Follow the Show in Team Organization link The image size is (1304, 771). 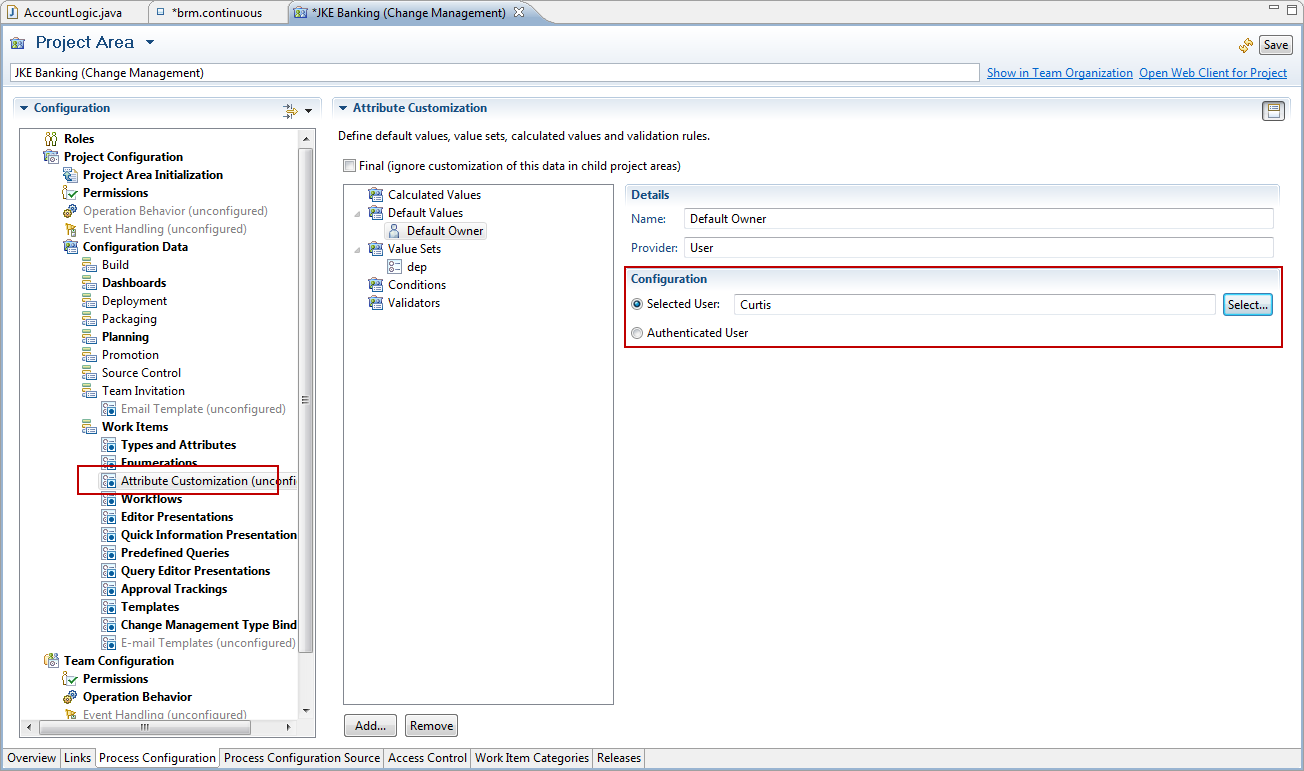(x=1060, y=73)
